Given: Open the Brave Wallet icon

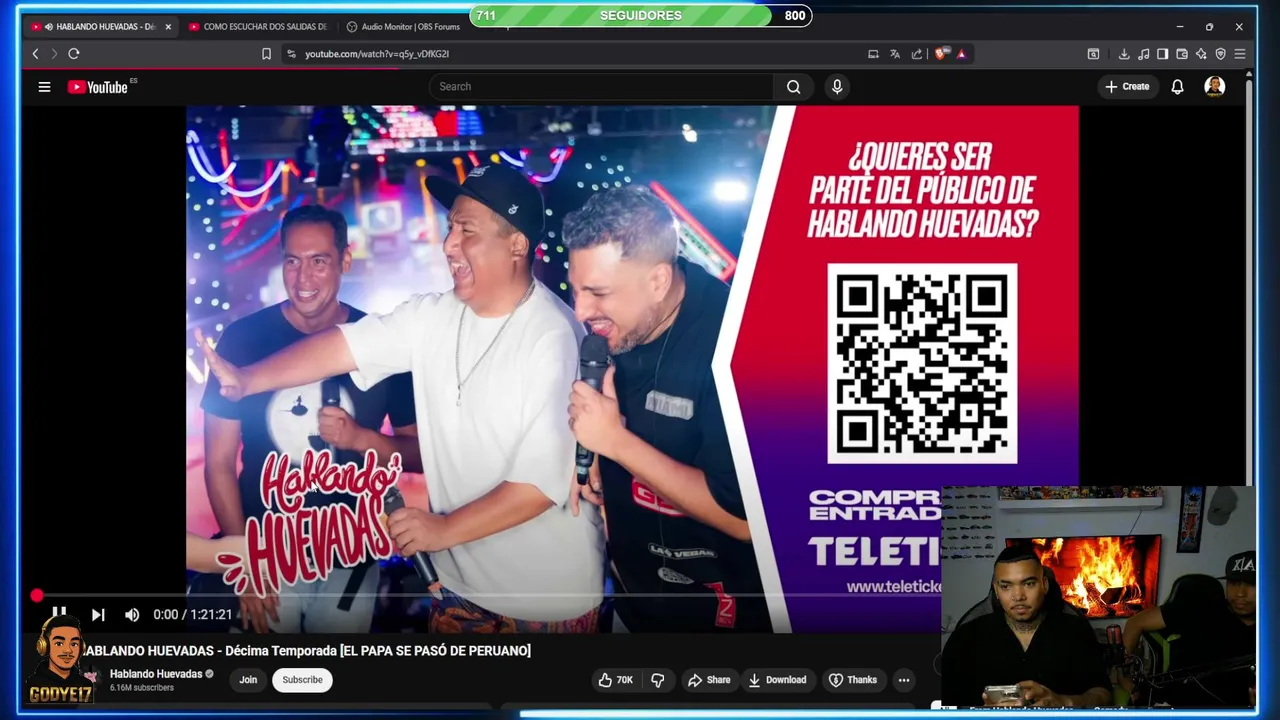Looking at the screenshot, I should [1182, 54].
